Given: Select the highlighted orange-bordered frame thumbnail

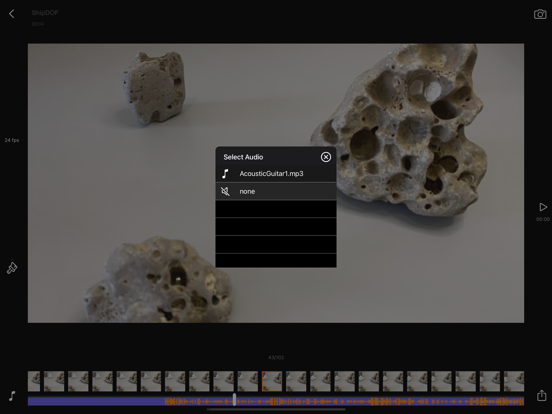Looking at the screenshot, I should tap(272, 381).
